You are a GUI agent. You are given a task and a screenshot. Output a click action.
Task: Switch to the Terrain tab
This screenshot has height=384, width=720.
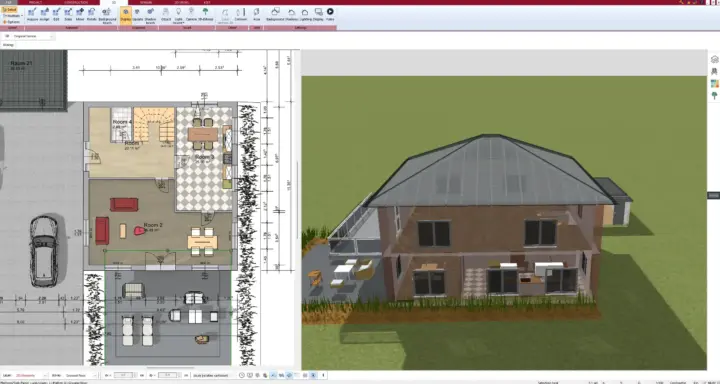(146, 2)
